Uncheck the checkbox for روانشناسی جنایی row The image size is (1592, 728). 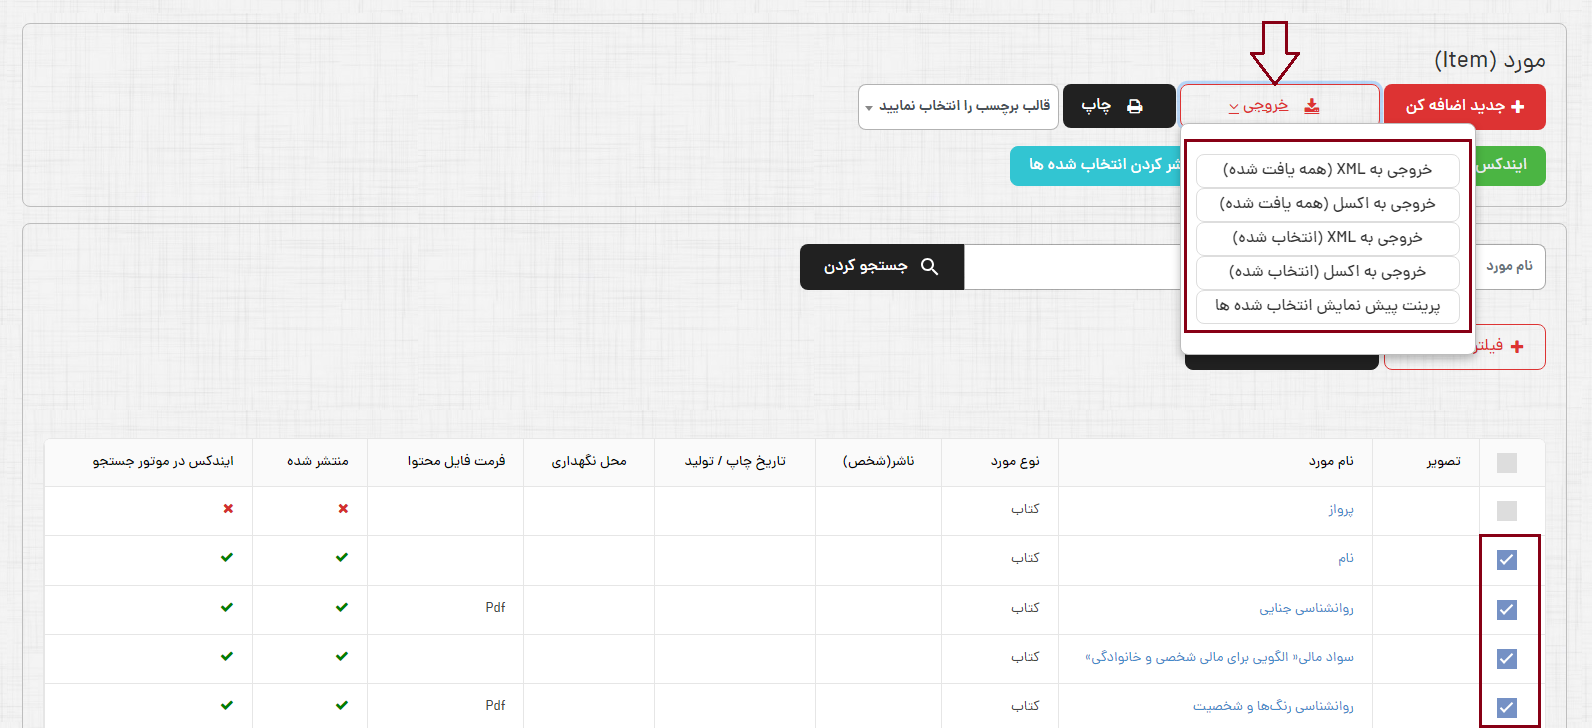pyautogui.click(x=1507, y=609)
